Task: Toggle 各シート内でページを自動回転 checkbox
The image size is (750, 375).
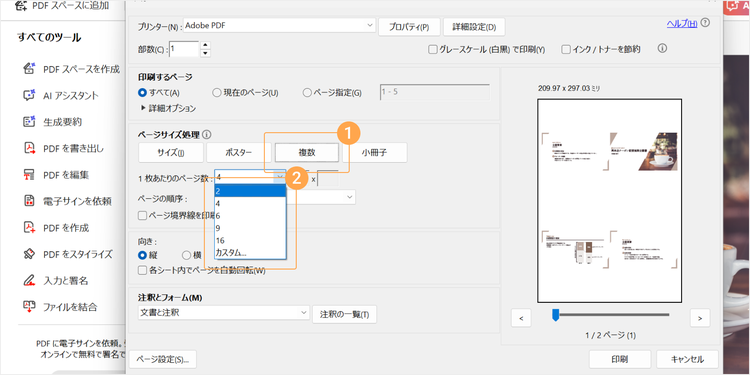Action: point(142,270)
